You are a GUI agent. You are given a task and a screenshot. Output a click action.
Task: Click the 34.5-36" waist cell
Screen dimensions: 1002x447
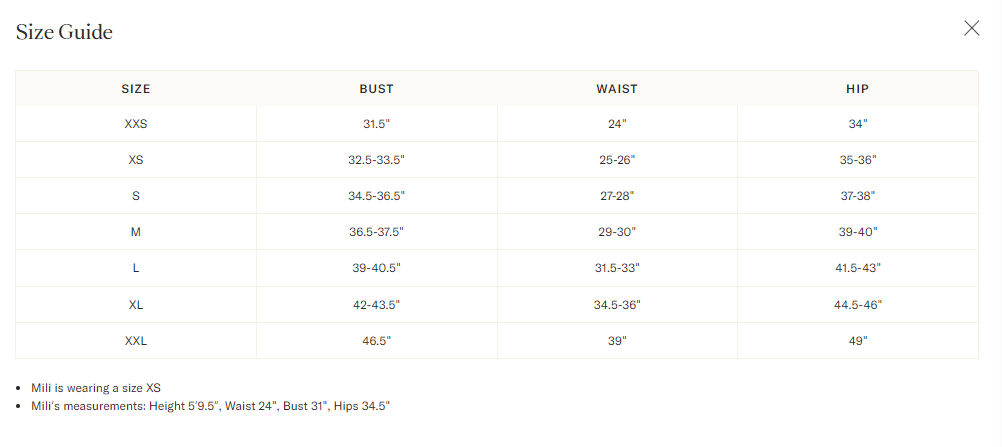(x=617, y=304)
